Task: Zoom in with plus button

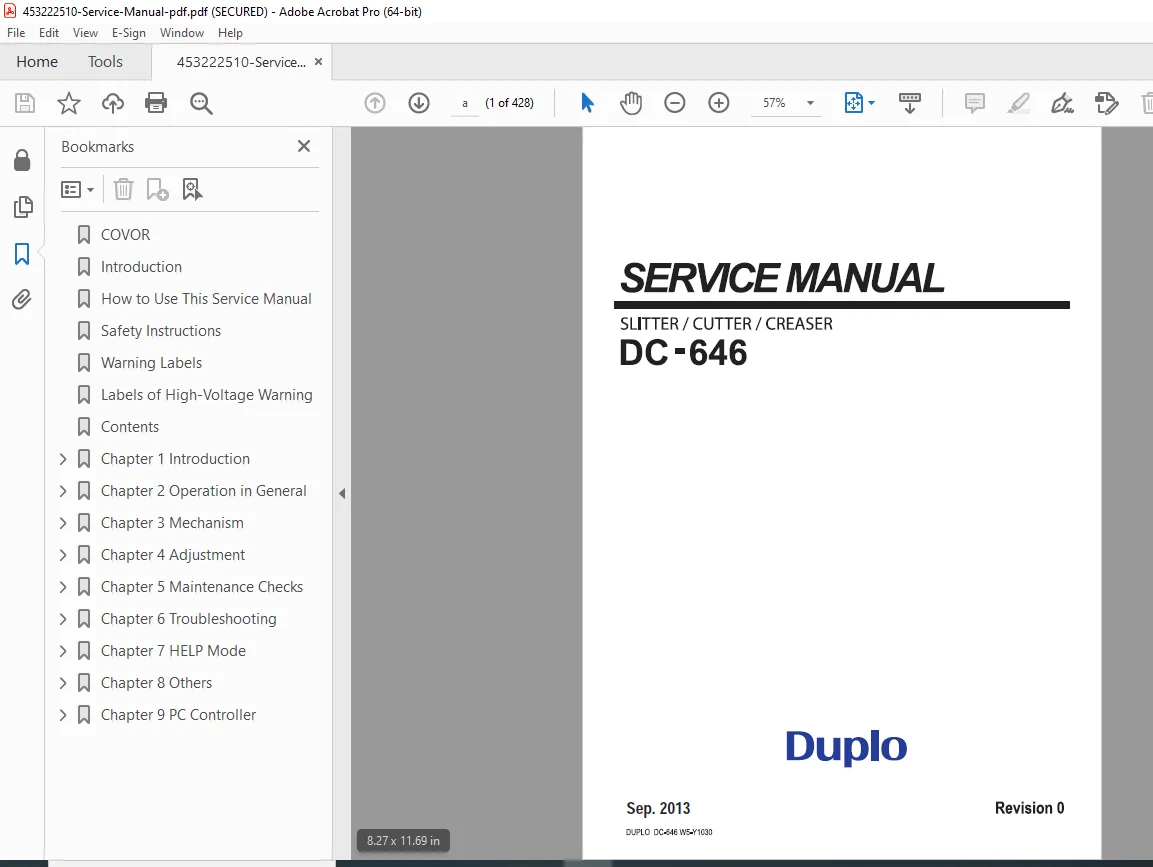Action: 718,103
